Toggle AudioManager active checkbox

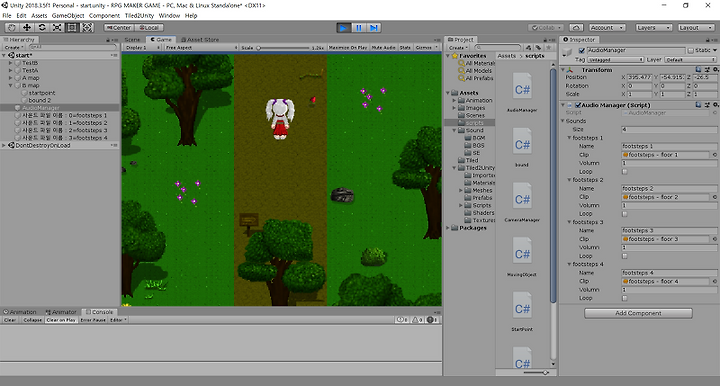[x=582, y=50]
